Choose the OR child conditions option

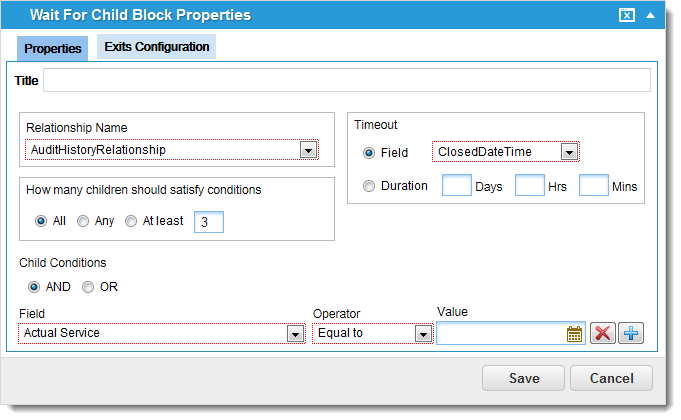(x=88, y=287)
